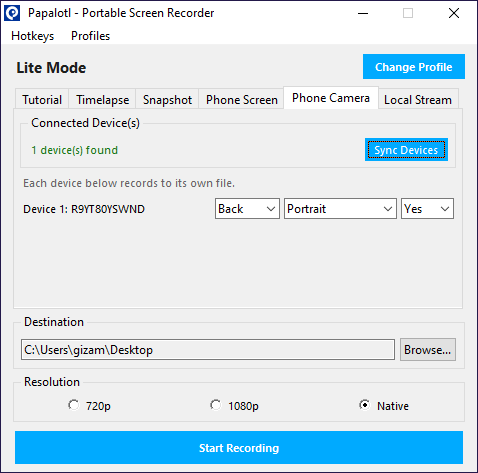Open the Hotkeys menu

[x=32, y=36]
